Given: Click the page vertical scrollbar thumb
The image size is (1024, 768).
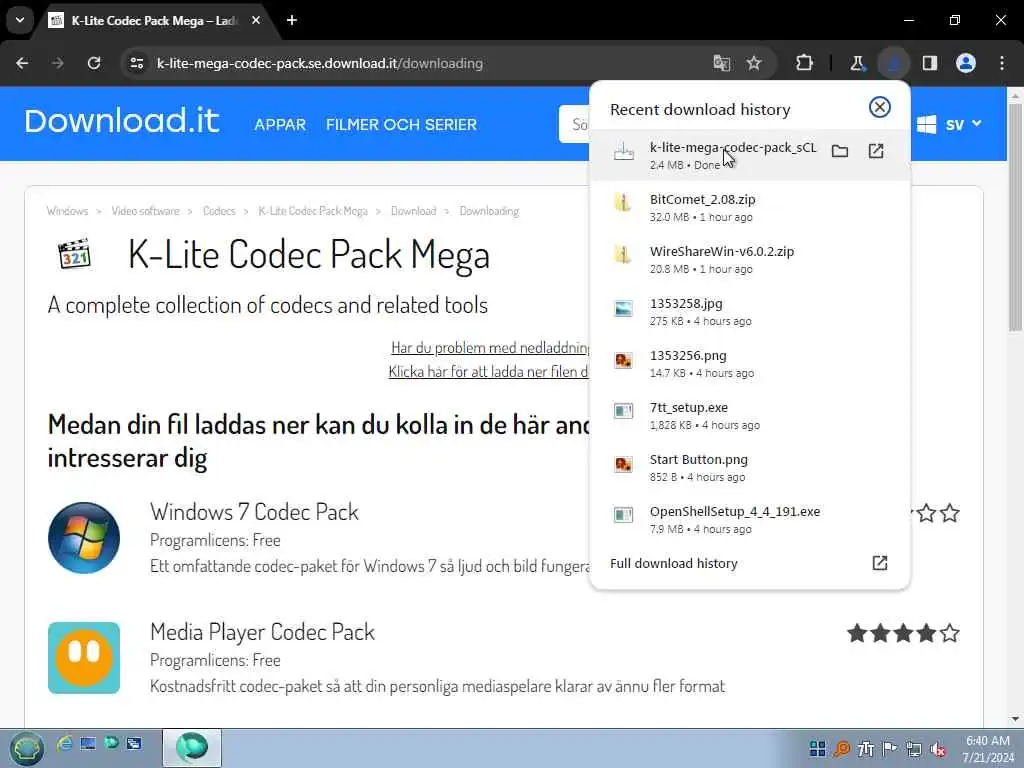Looking at the screenshot, I should tap(1015, 216).
